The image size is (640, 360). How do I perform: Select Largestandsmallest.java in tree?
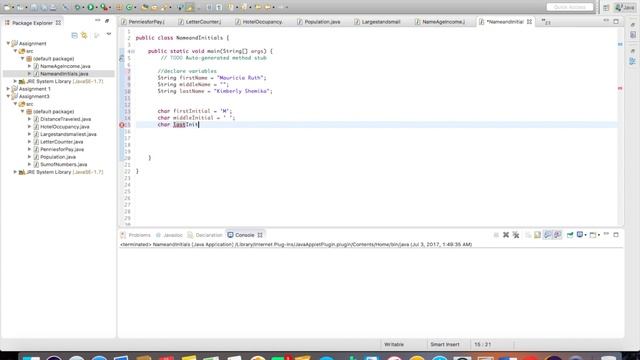pos(68,134)
